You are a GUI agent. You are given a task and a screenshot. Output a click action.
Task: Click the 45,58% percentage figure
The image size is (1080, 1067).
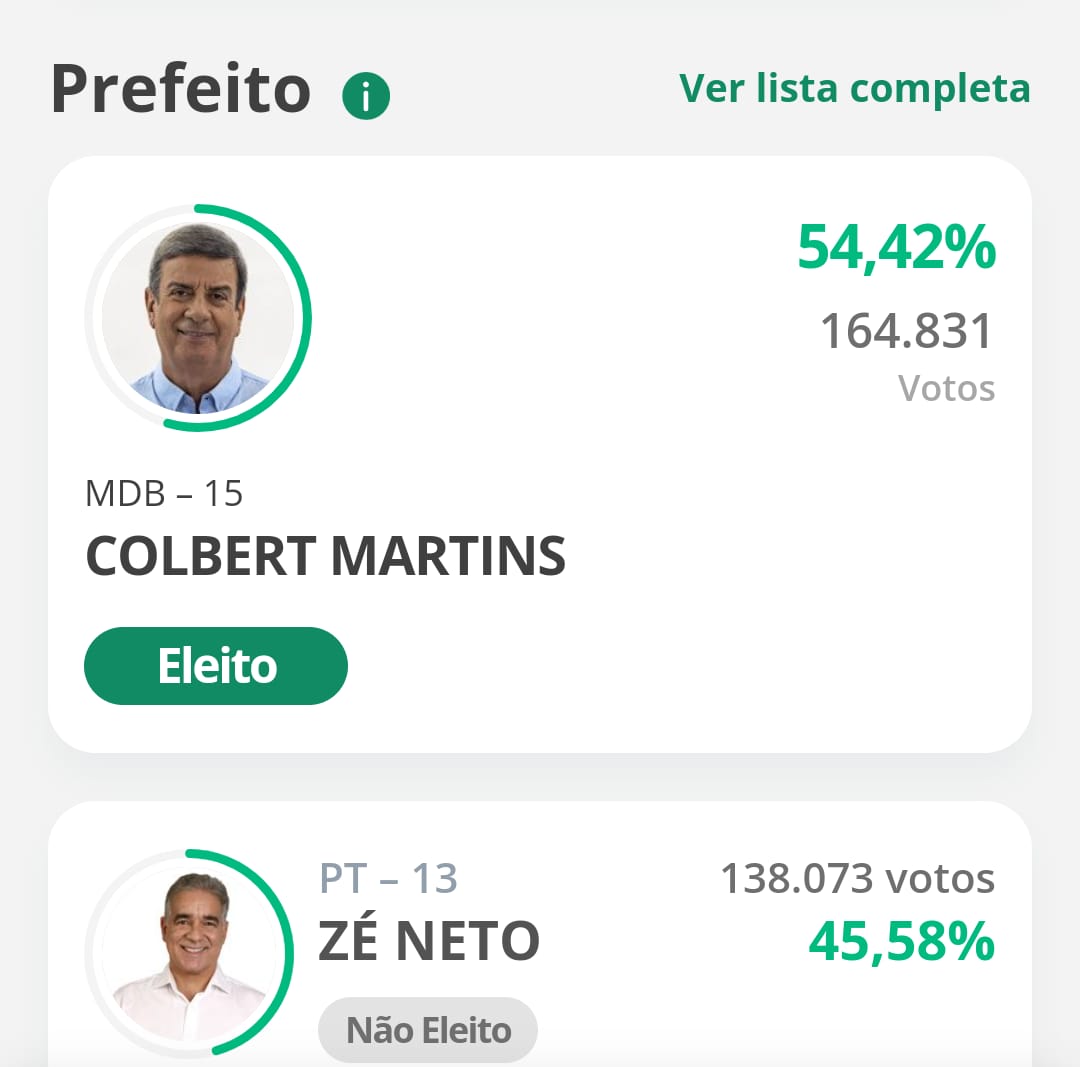coord(902,941)
